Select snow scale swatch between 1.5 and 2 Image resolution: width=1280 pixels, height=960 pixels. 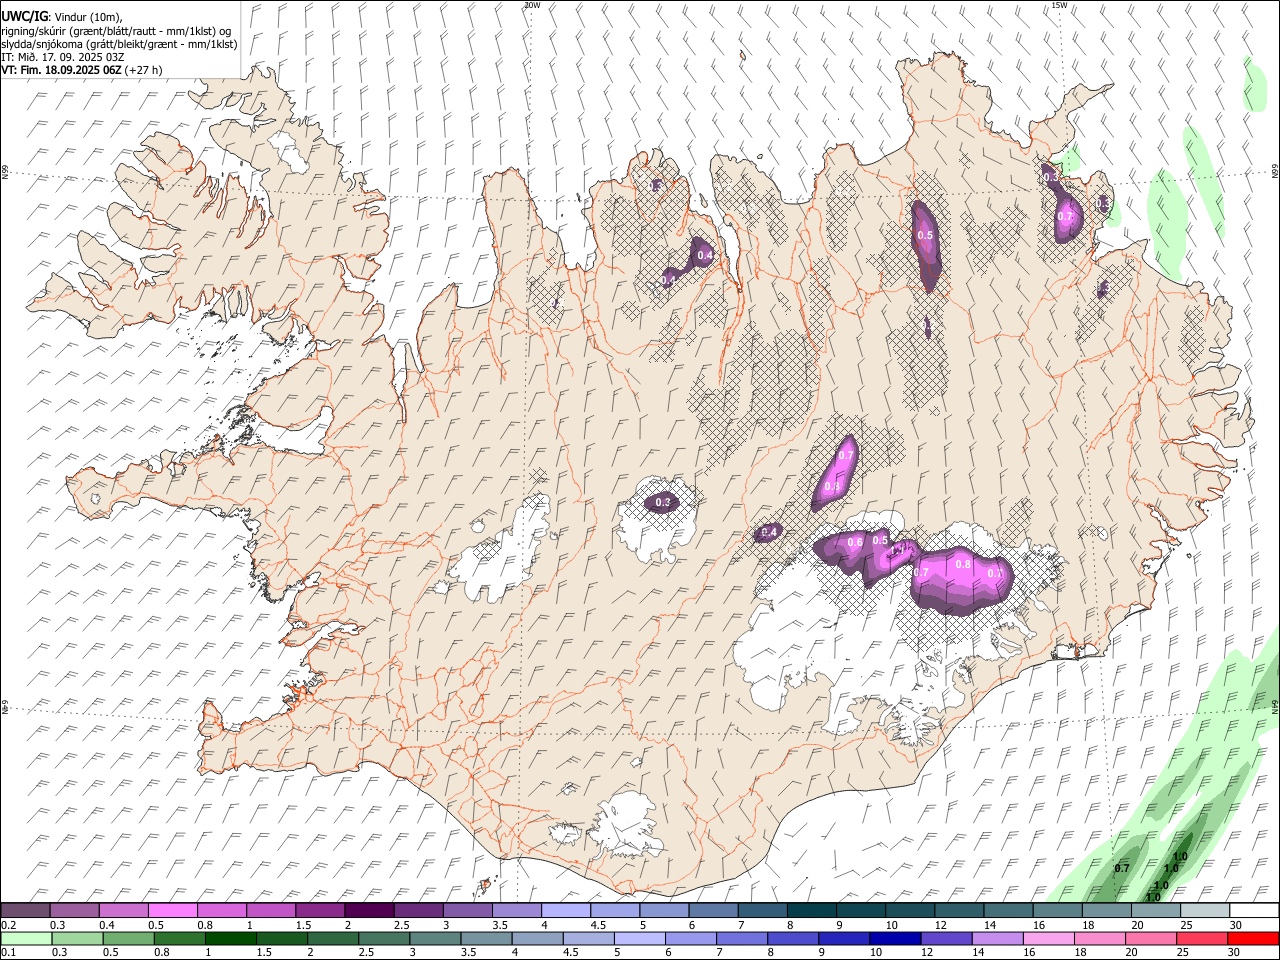tap(320, 911)
